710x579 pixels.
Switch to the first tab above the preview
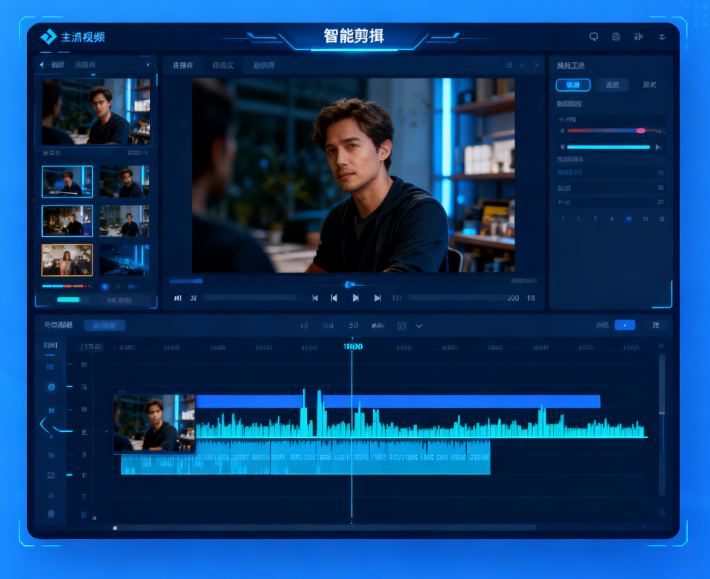tap(182, 65)
